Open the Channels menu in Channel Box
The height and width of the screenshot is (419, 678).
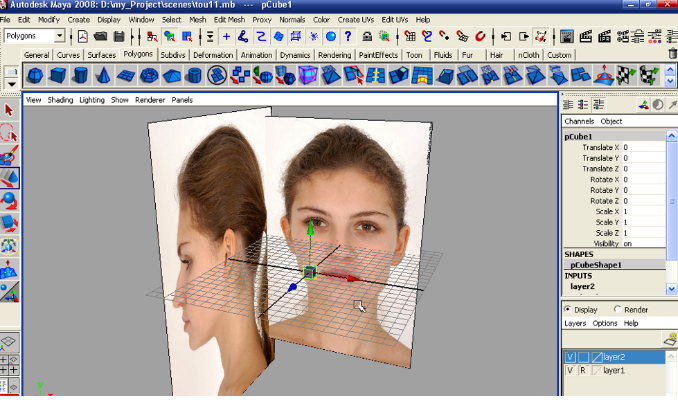[x=579, y=122]
